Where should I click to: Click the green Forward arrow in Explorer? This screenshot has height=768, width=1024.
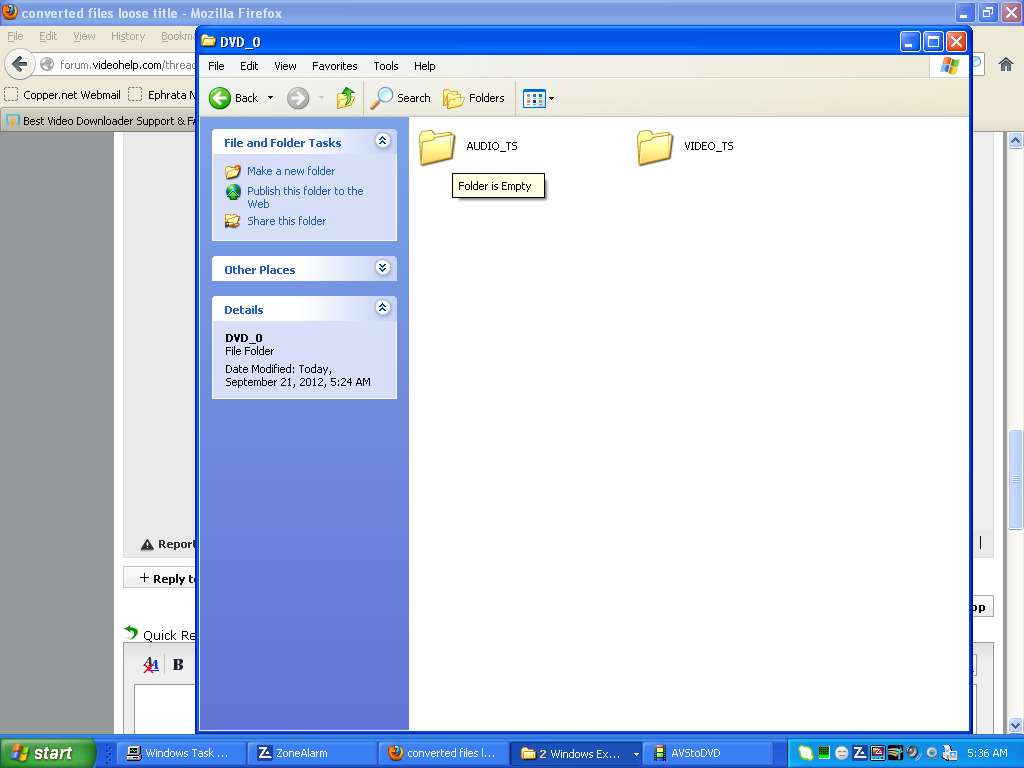click(x=298, y=98)
